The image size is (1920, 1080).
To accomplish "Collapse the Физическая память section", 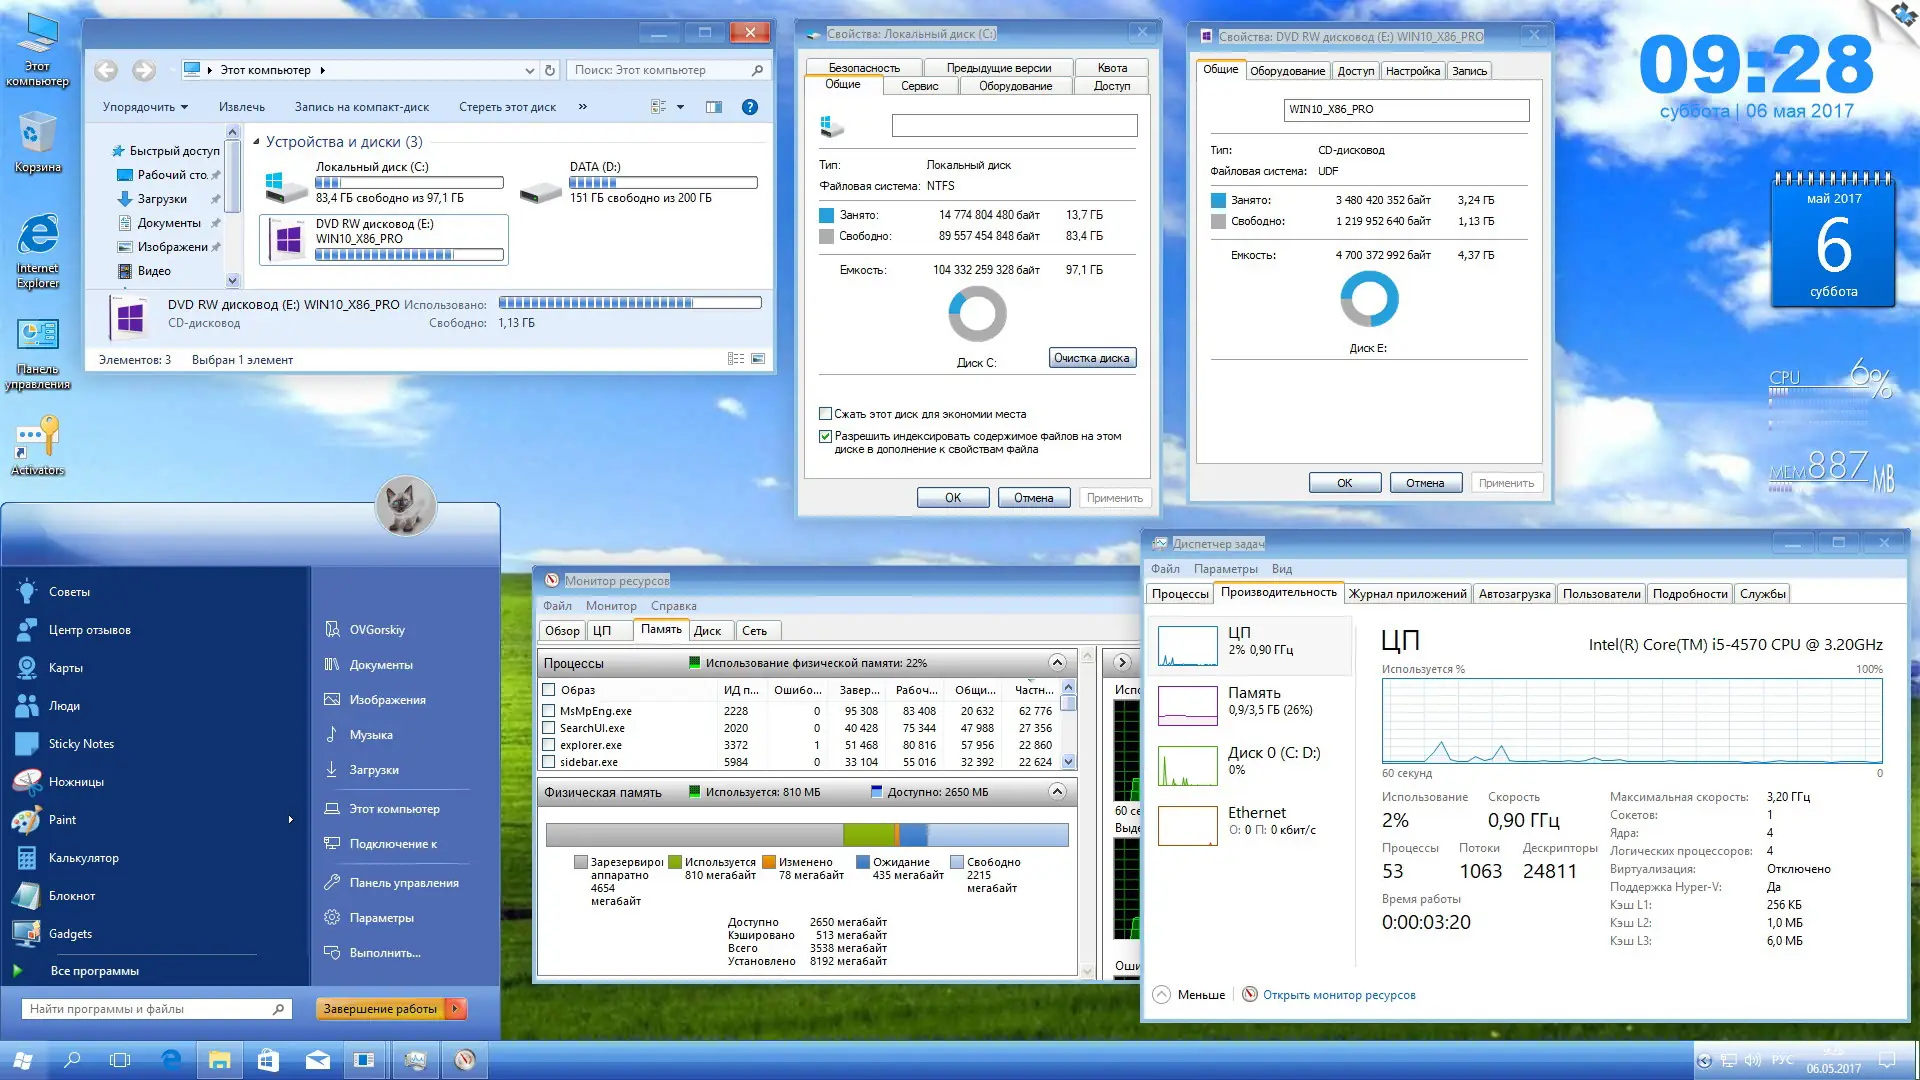I will coord(1057,792).
